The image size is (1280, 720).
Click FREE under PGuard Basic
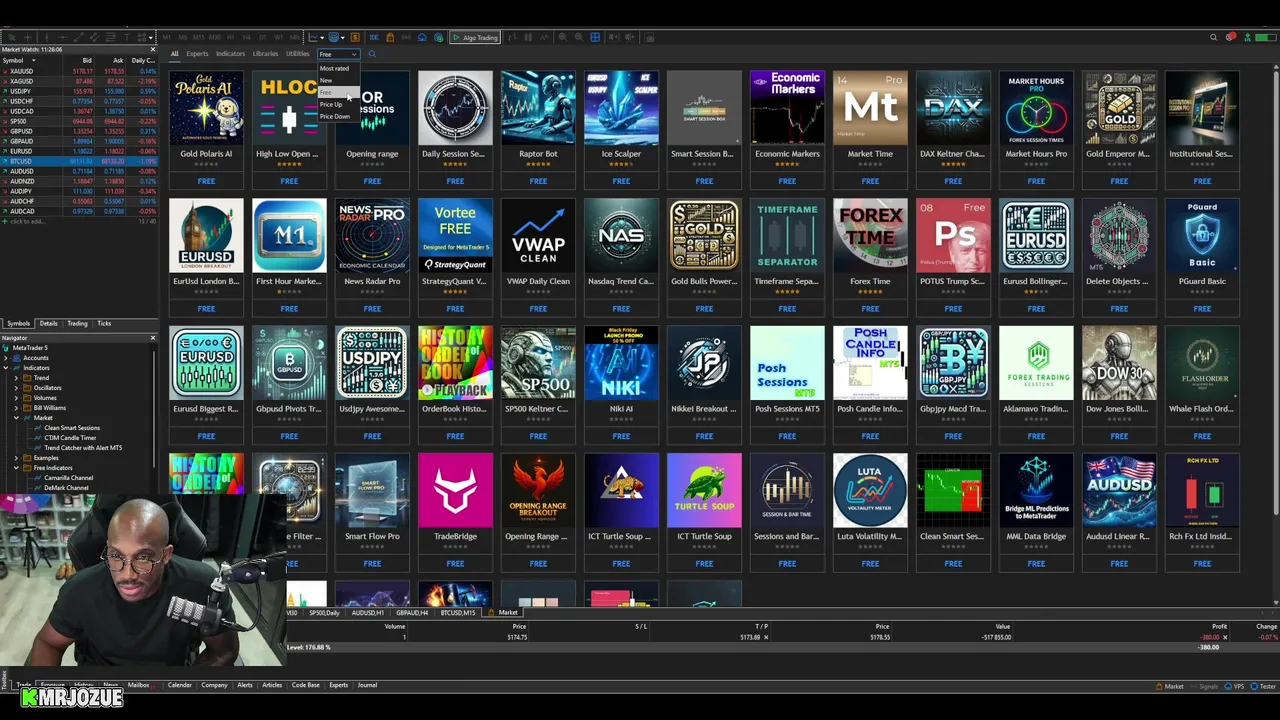pyautogui.click(x=1202, y=309)
